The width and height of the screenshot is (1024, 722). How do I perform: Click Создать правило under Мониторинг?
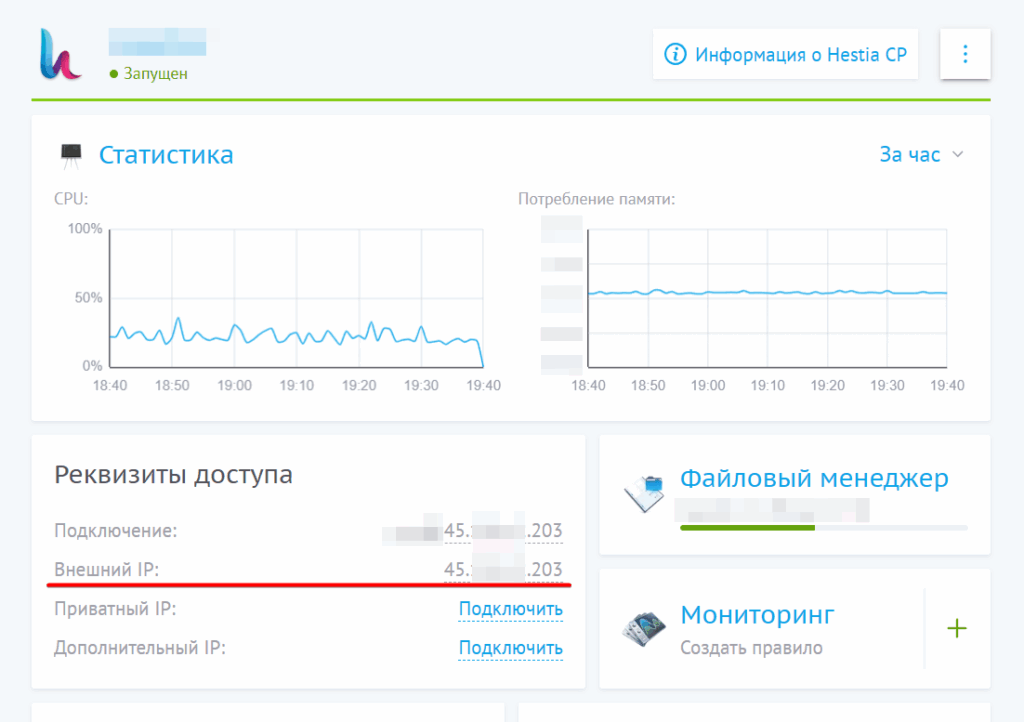(751, 648)
